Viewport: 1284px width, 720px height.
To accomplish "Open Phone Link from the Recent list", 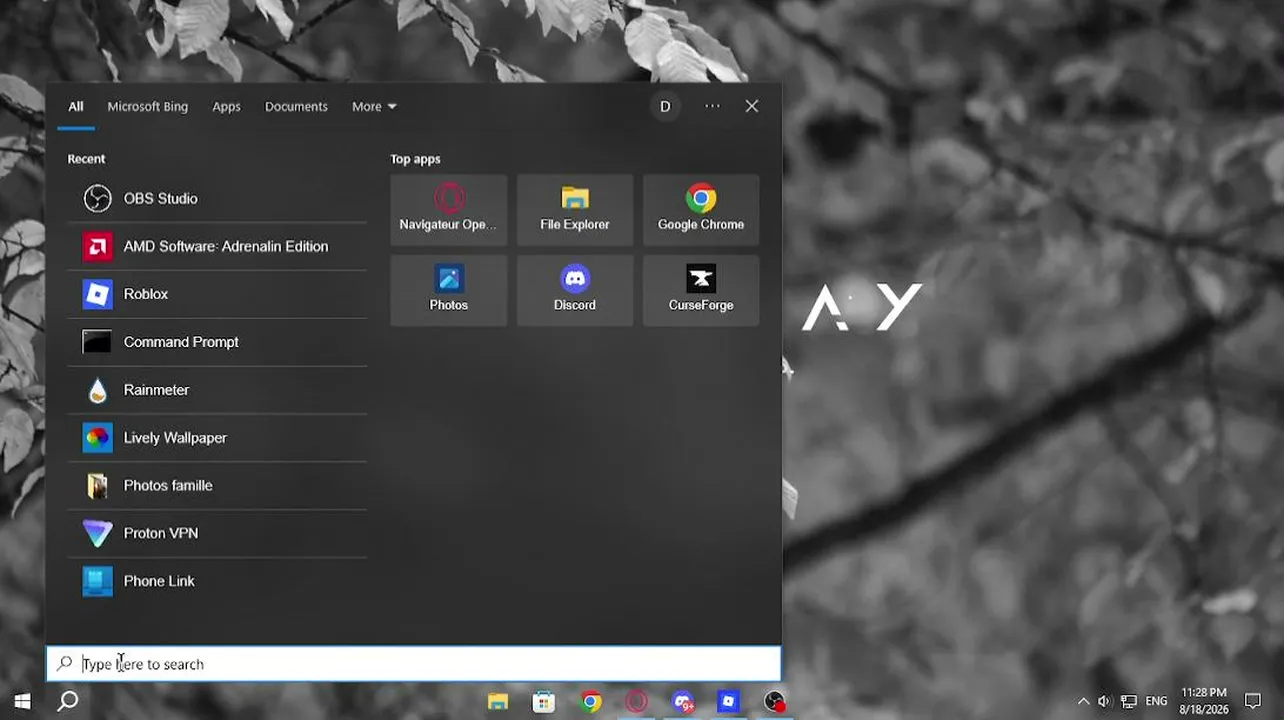I will pyautogui.click(x=217, y=581).
